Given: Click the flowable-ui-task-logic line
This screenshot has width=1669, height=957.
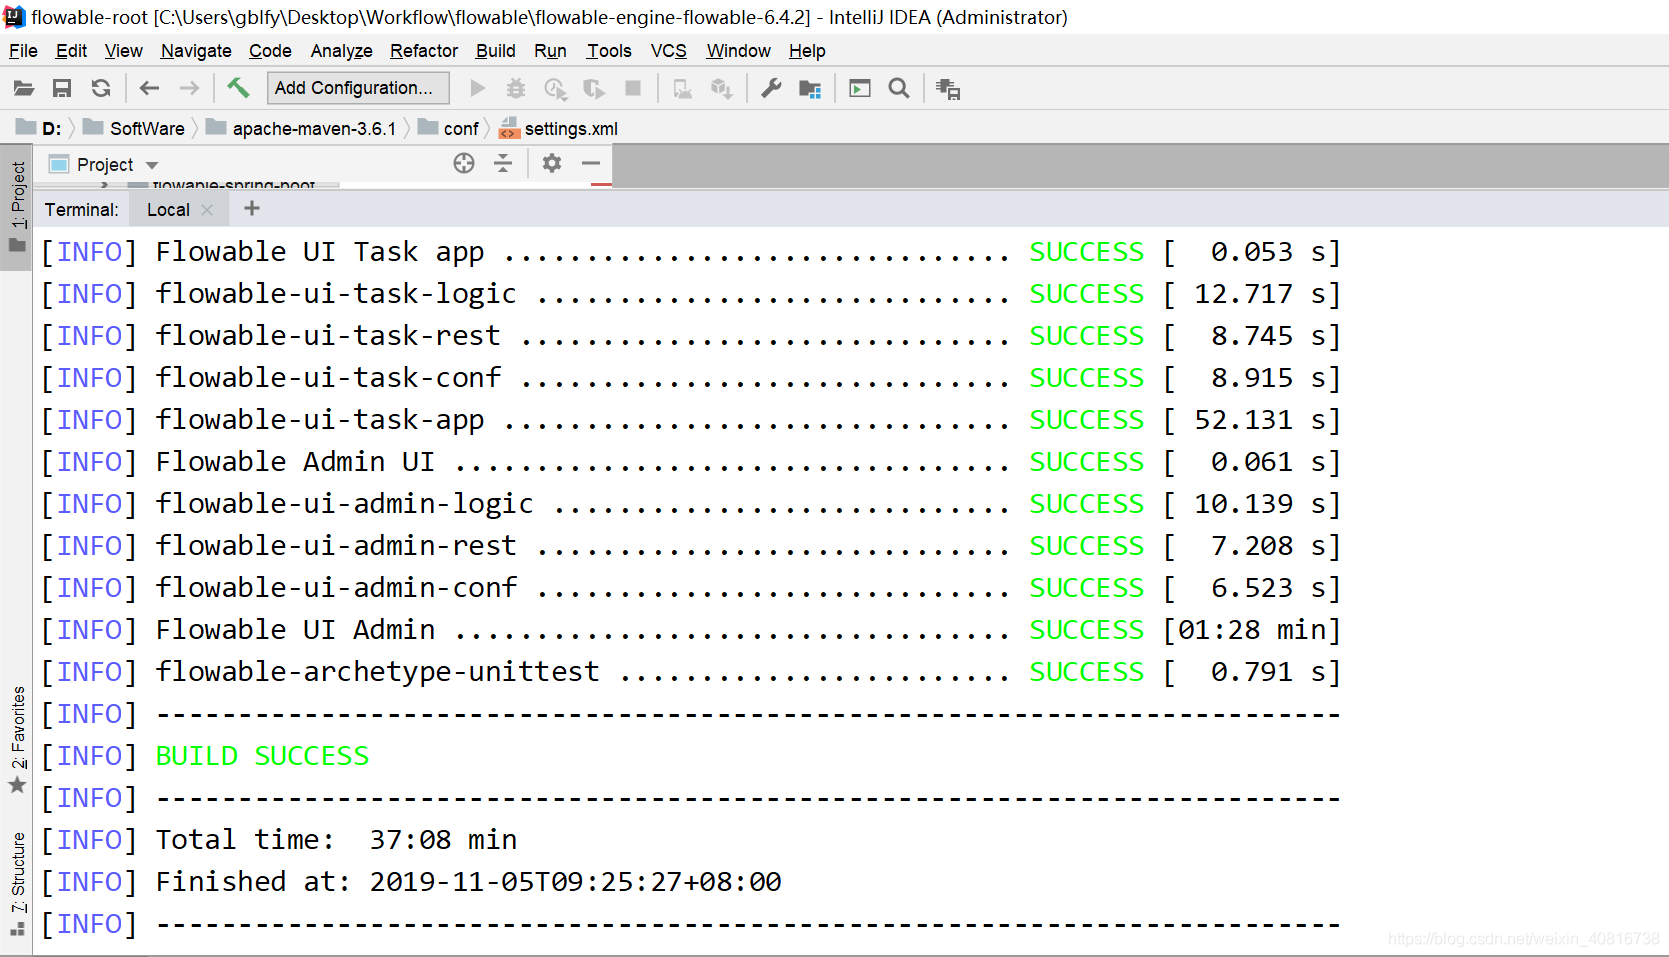Looking at the screenshot, I should tap(690, 294).
